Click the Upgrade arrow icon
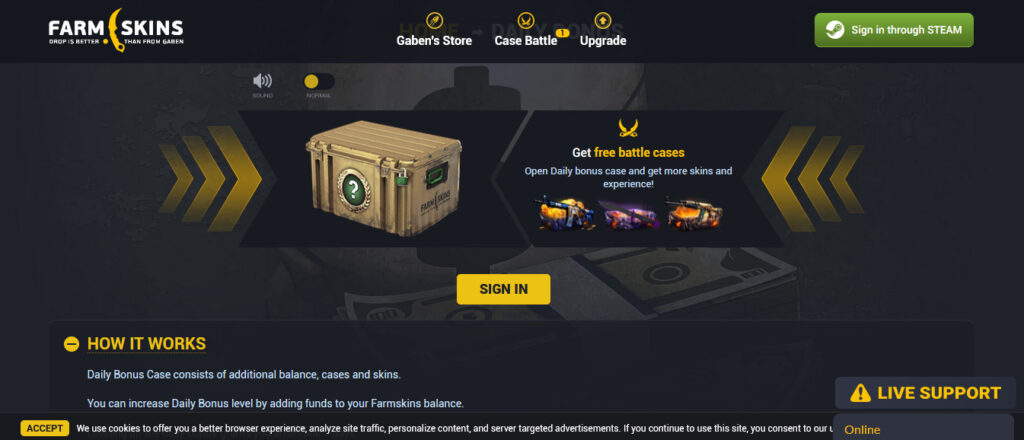The width and height of the screenshot is (1024, 440). click(x=603, y=20)
